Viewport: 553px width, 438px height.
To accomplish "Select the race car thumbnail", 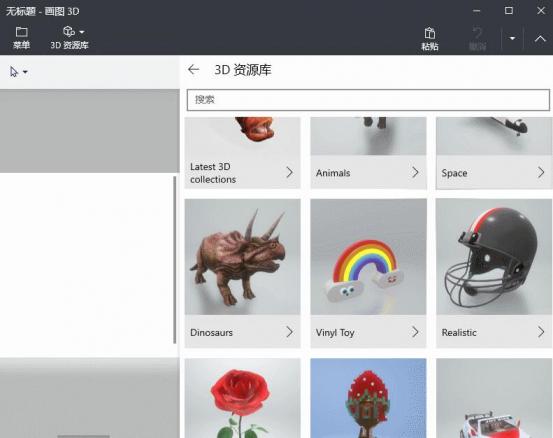I will (x=494, y=398).
